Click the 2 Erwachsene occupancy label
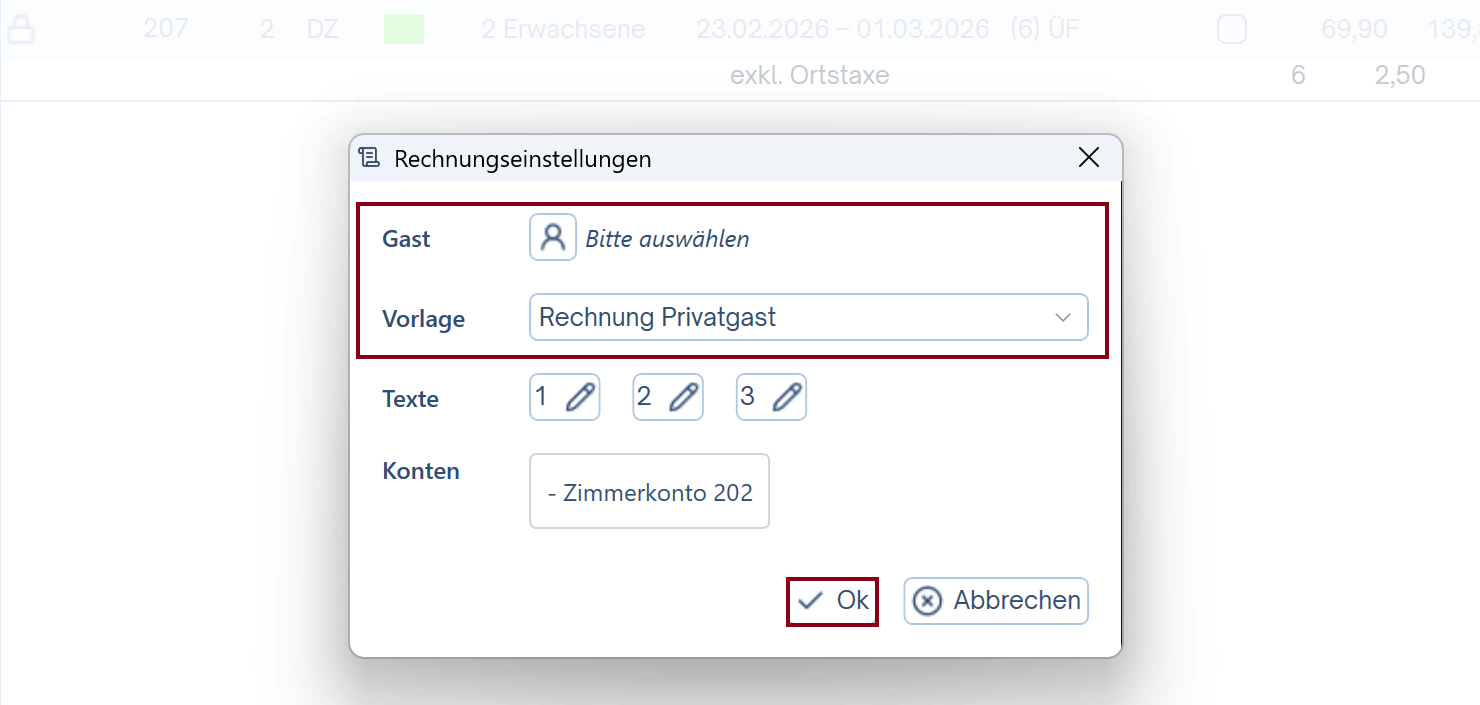The width and height of the screenshot is (1480, 705). 562,29
